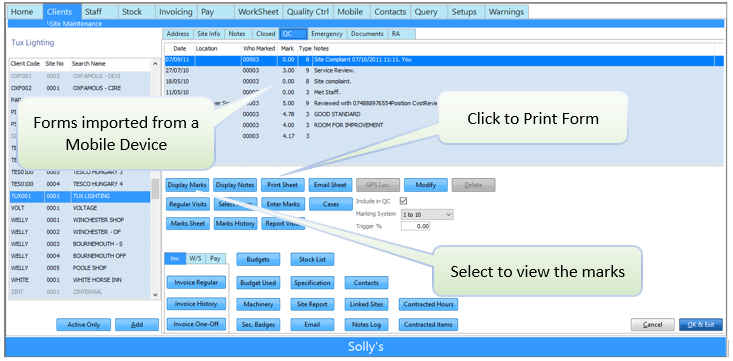Image resolution: width=733 pixels, height=361 pixels.
Task: Open the Marks History button
Action: (x=235, y=224)
